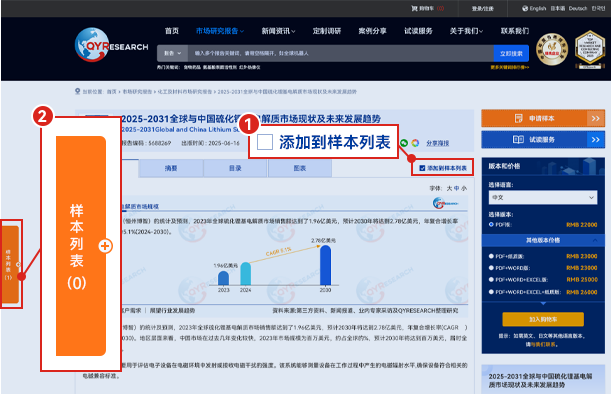Click the location pin icon in breadcrumb

click(78, 91)
